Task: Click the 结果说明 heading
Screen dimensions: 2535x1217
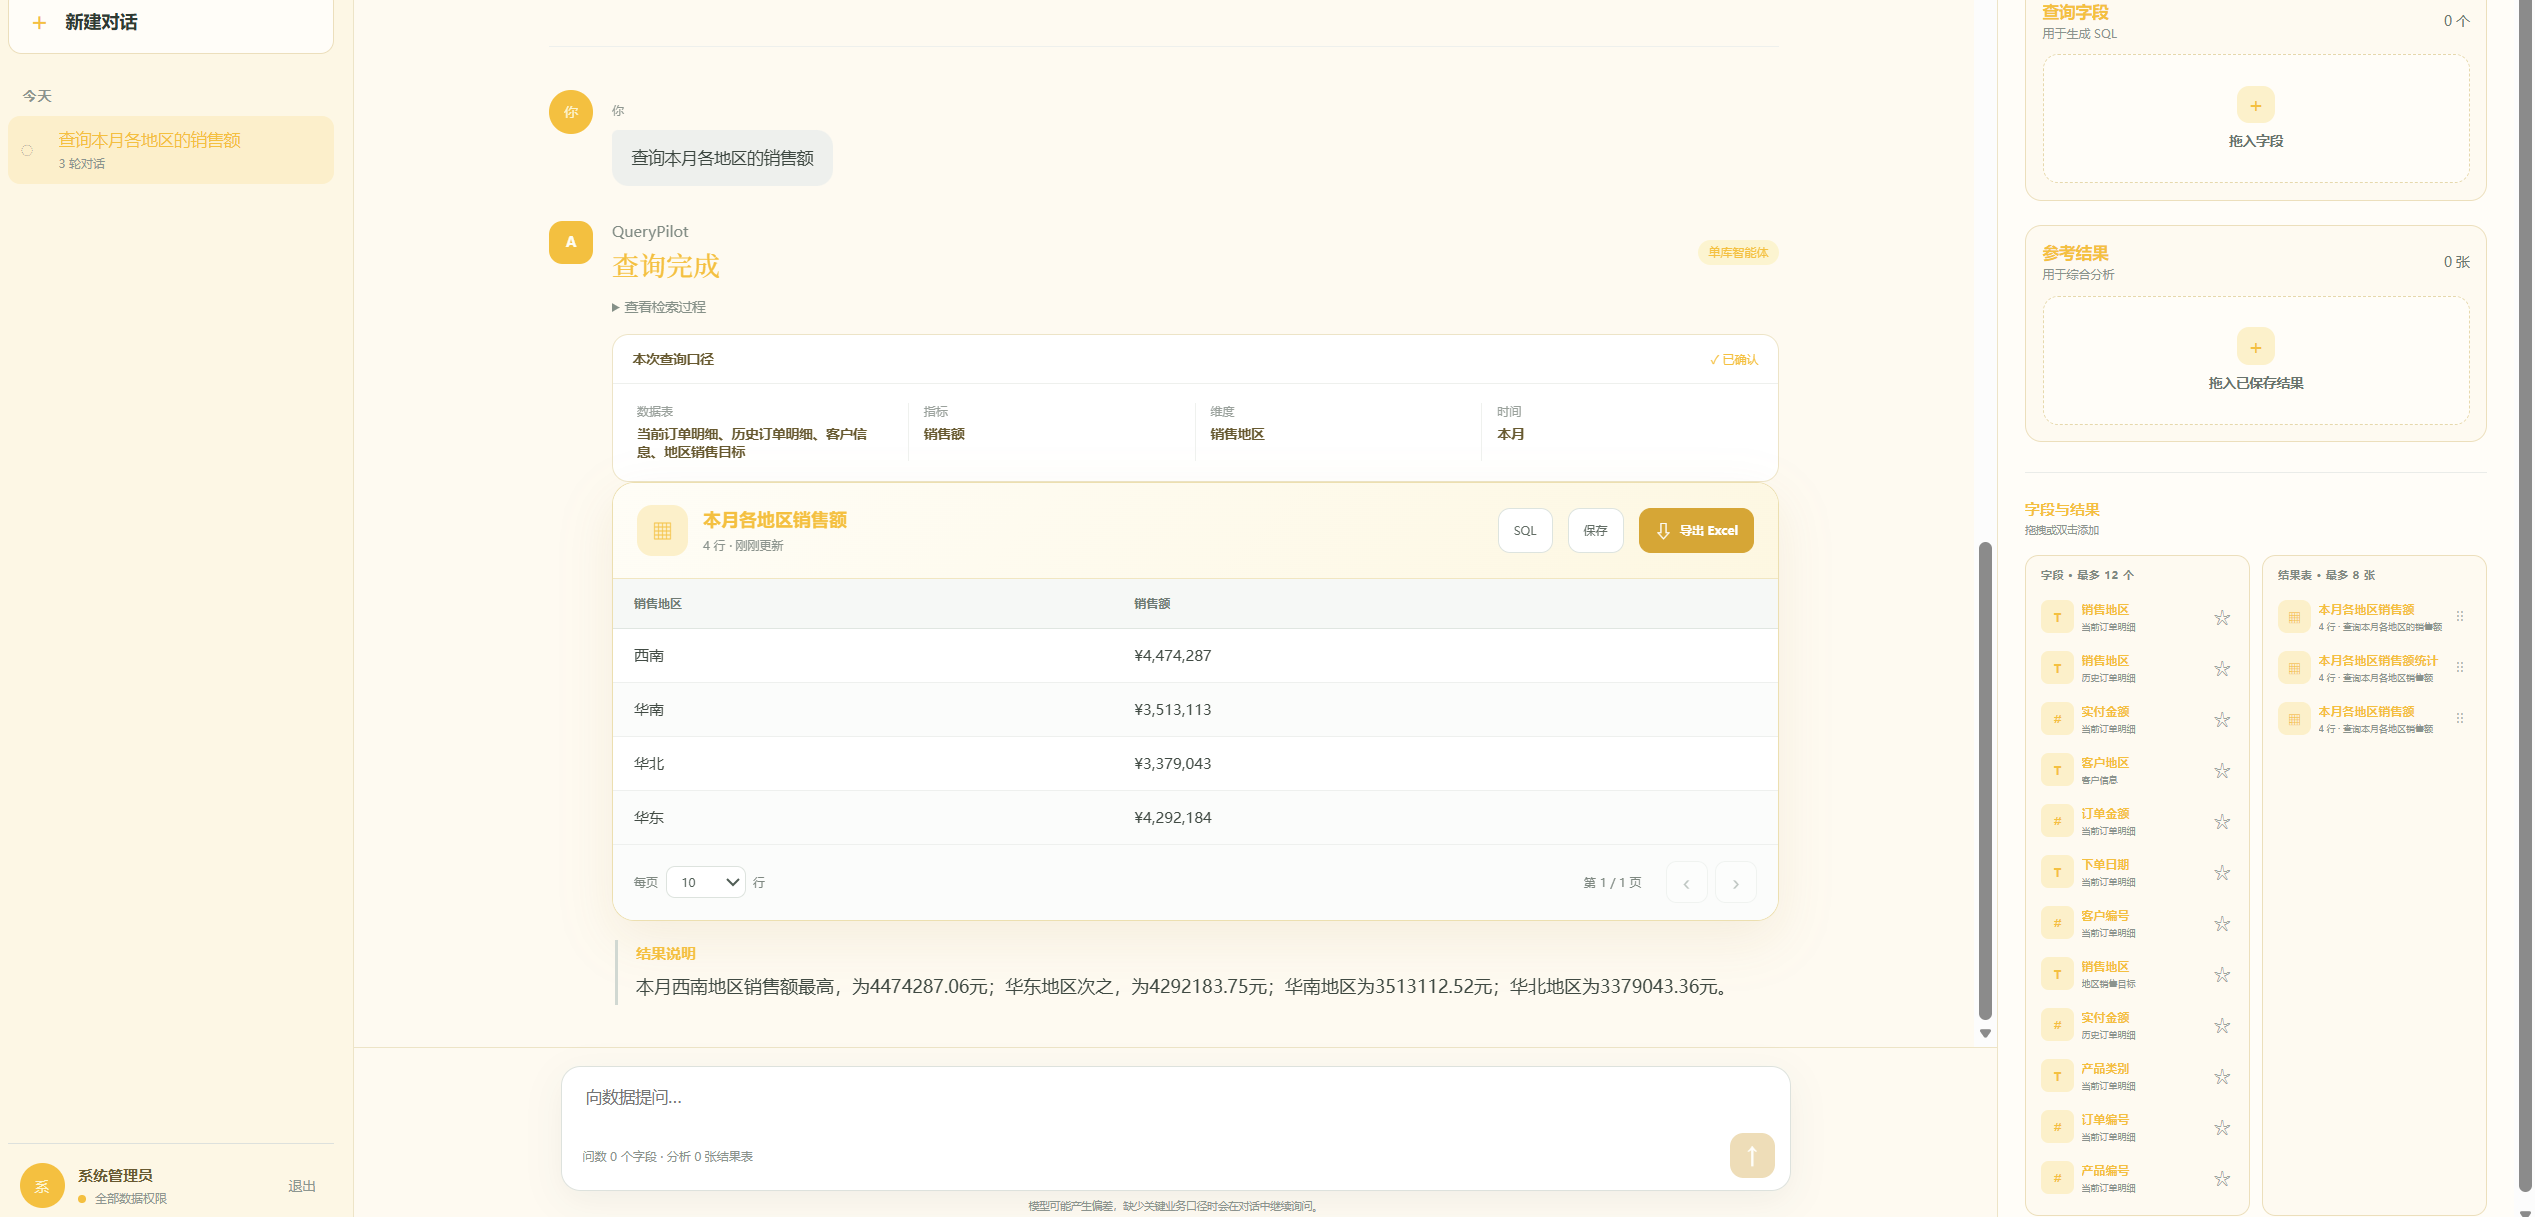Action: point(666,954)
